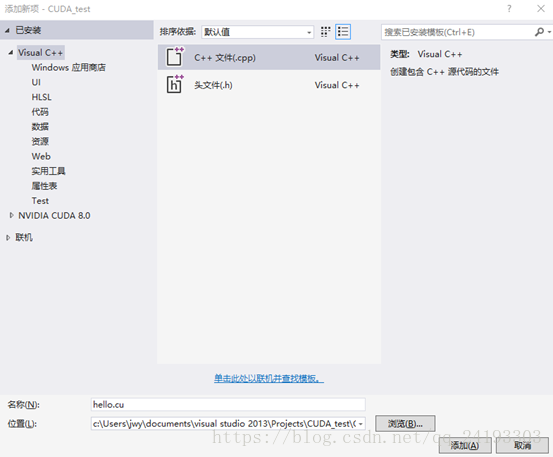Click the 头文件(.h) template name
Screen dimensions: 553x457
pos(213,85)
